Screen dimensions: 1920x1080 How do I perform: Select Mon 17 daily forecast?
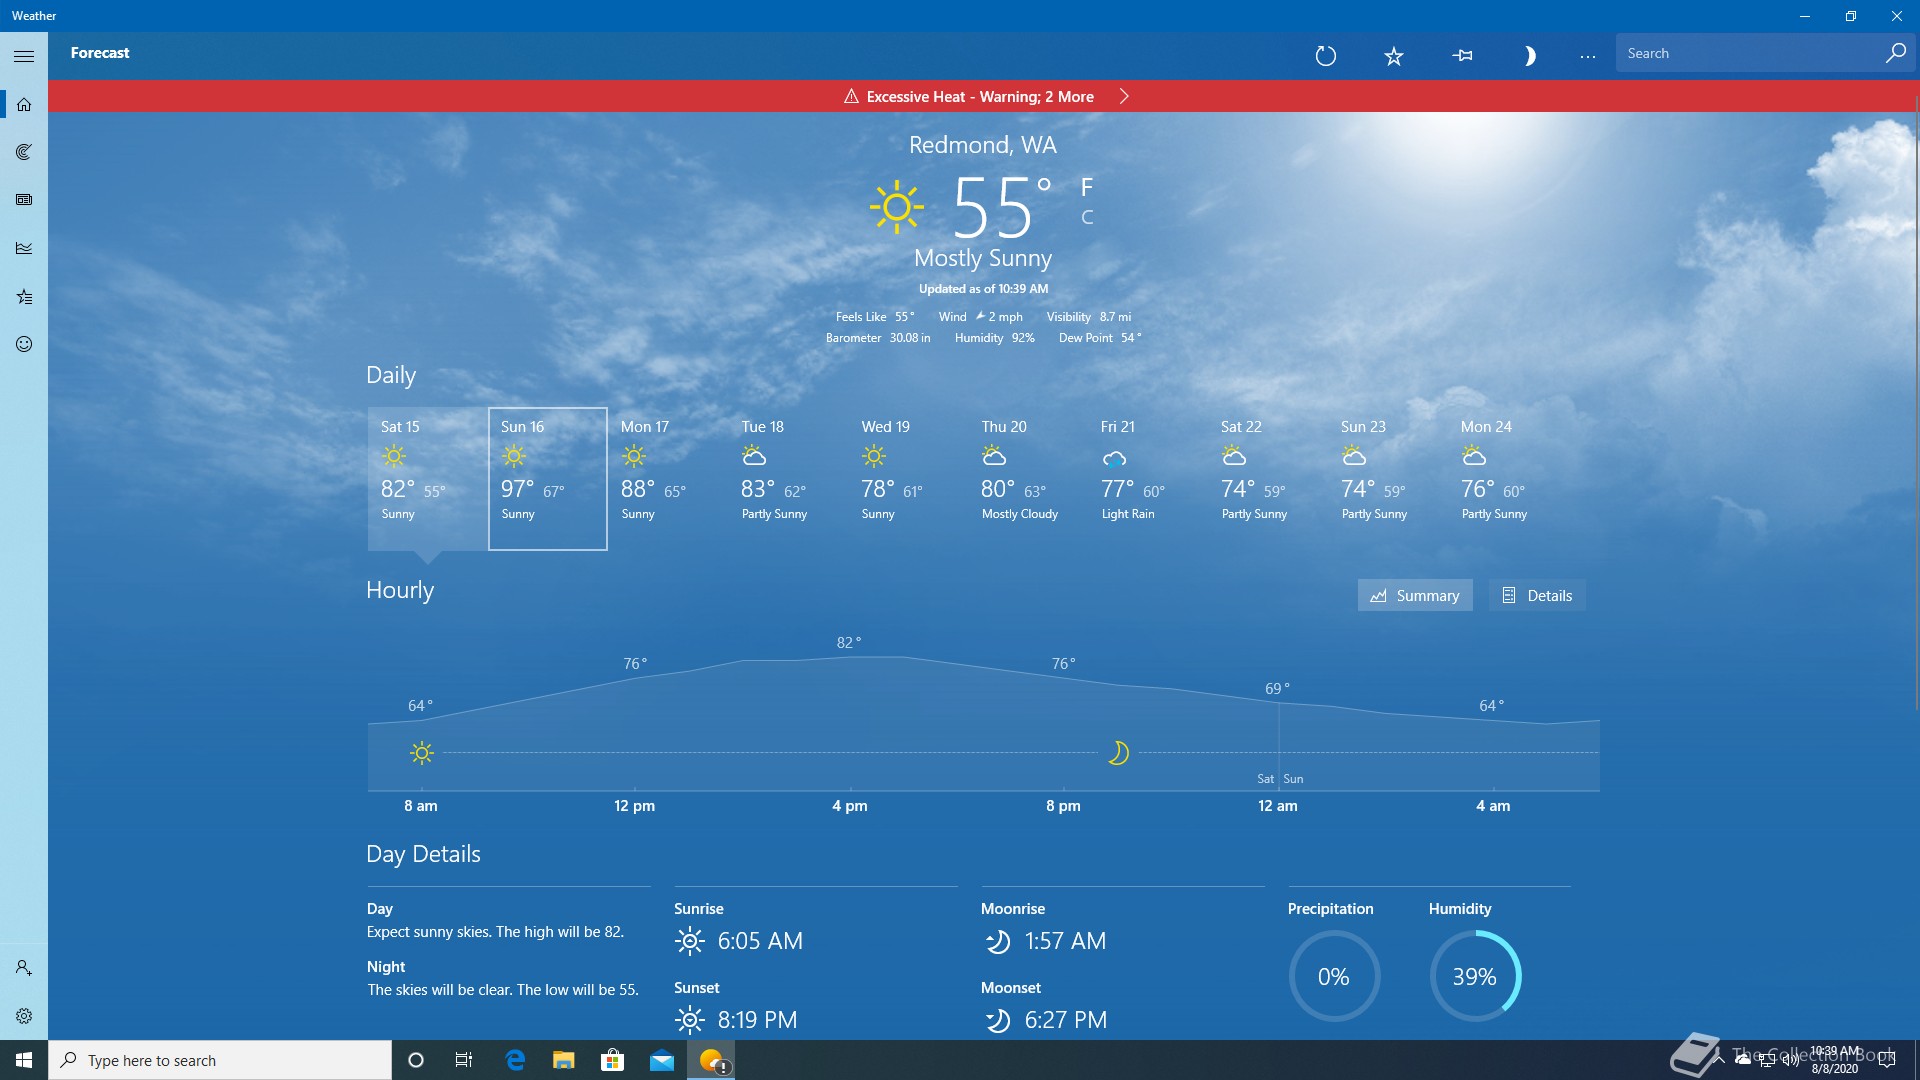pyautogui.click(x=667, y=478)
